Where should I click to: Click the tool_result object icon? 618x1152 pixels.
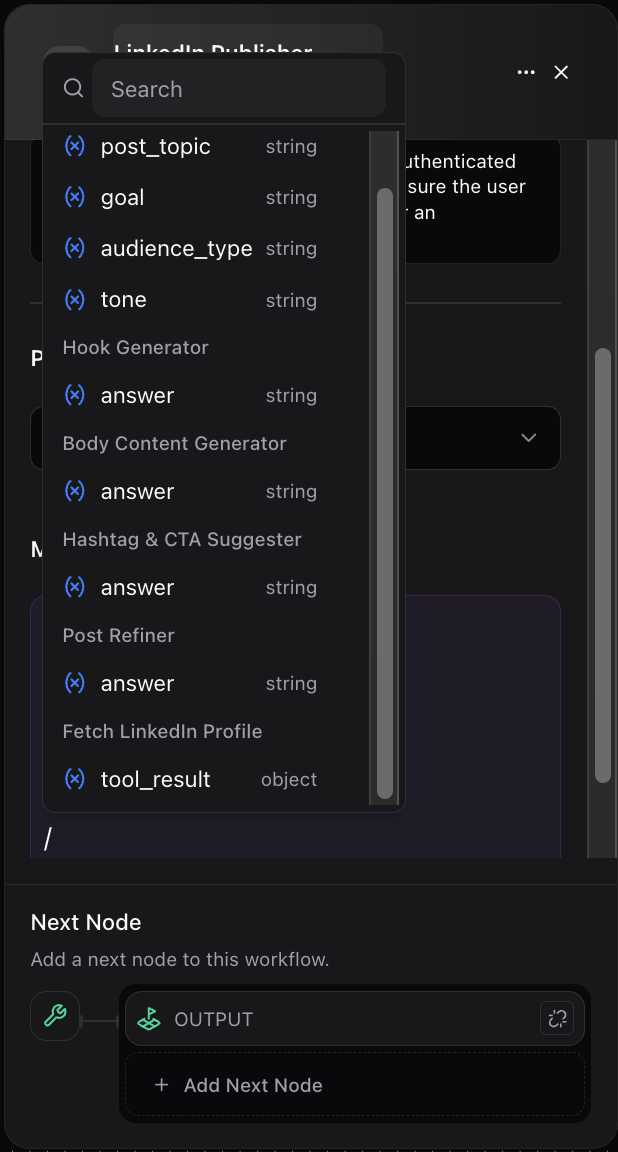[74, 779]
